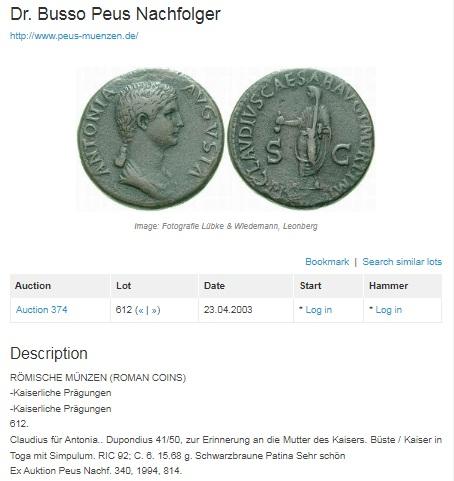454x481 pixels.
Task: Click Log in under Start column
Action: coord(319,310)
